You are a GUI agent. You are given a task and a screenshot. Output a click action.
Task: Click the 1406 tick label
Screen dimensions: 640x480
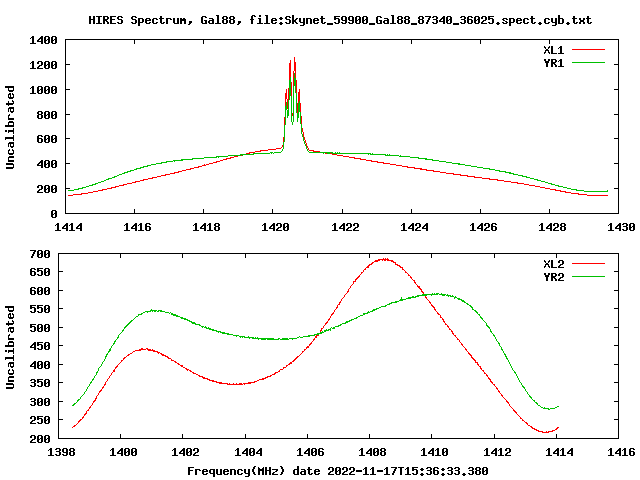[x=310, y=452]
